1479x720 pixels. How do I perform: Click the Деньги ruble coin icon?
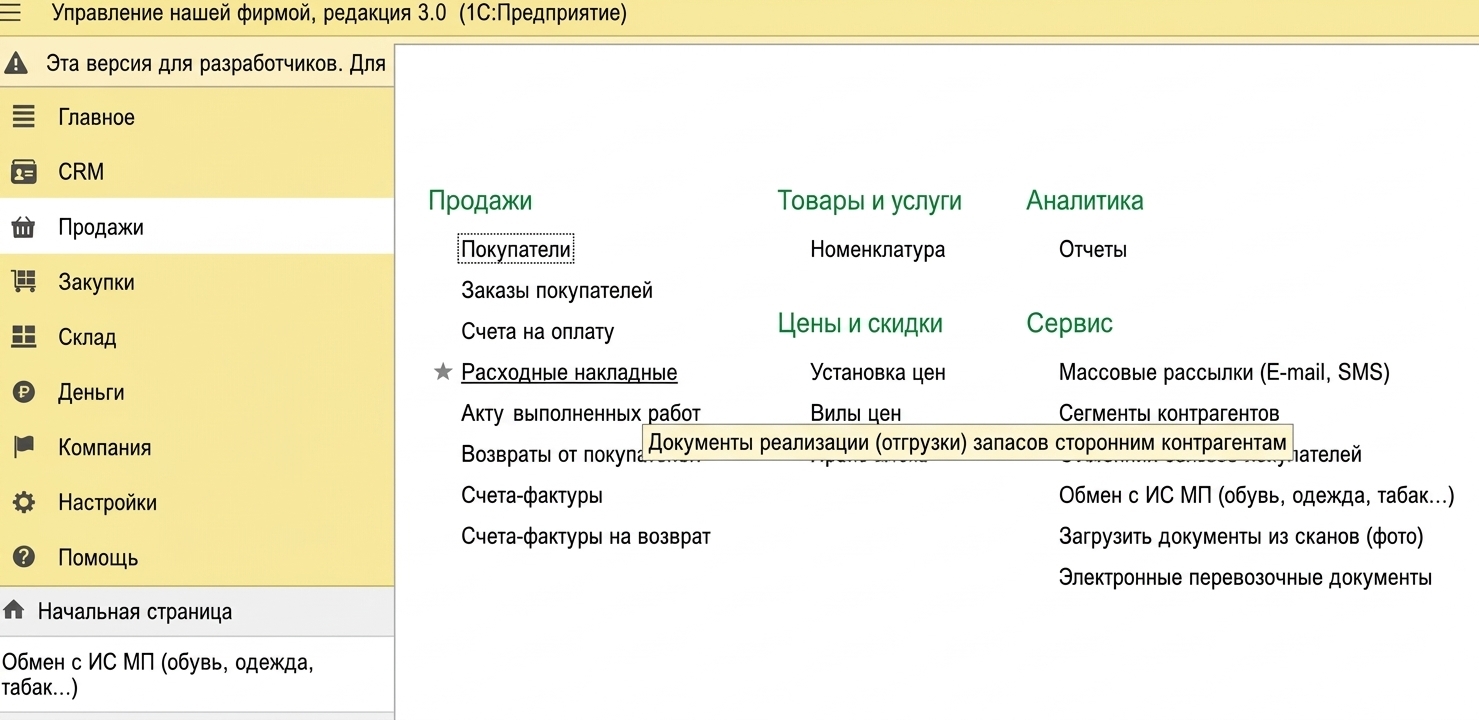(x=23, y=392)
